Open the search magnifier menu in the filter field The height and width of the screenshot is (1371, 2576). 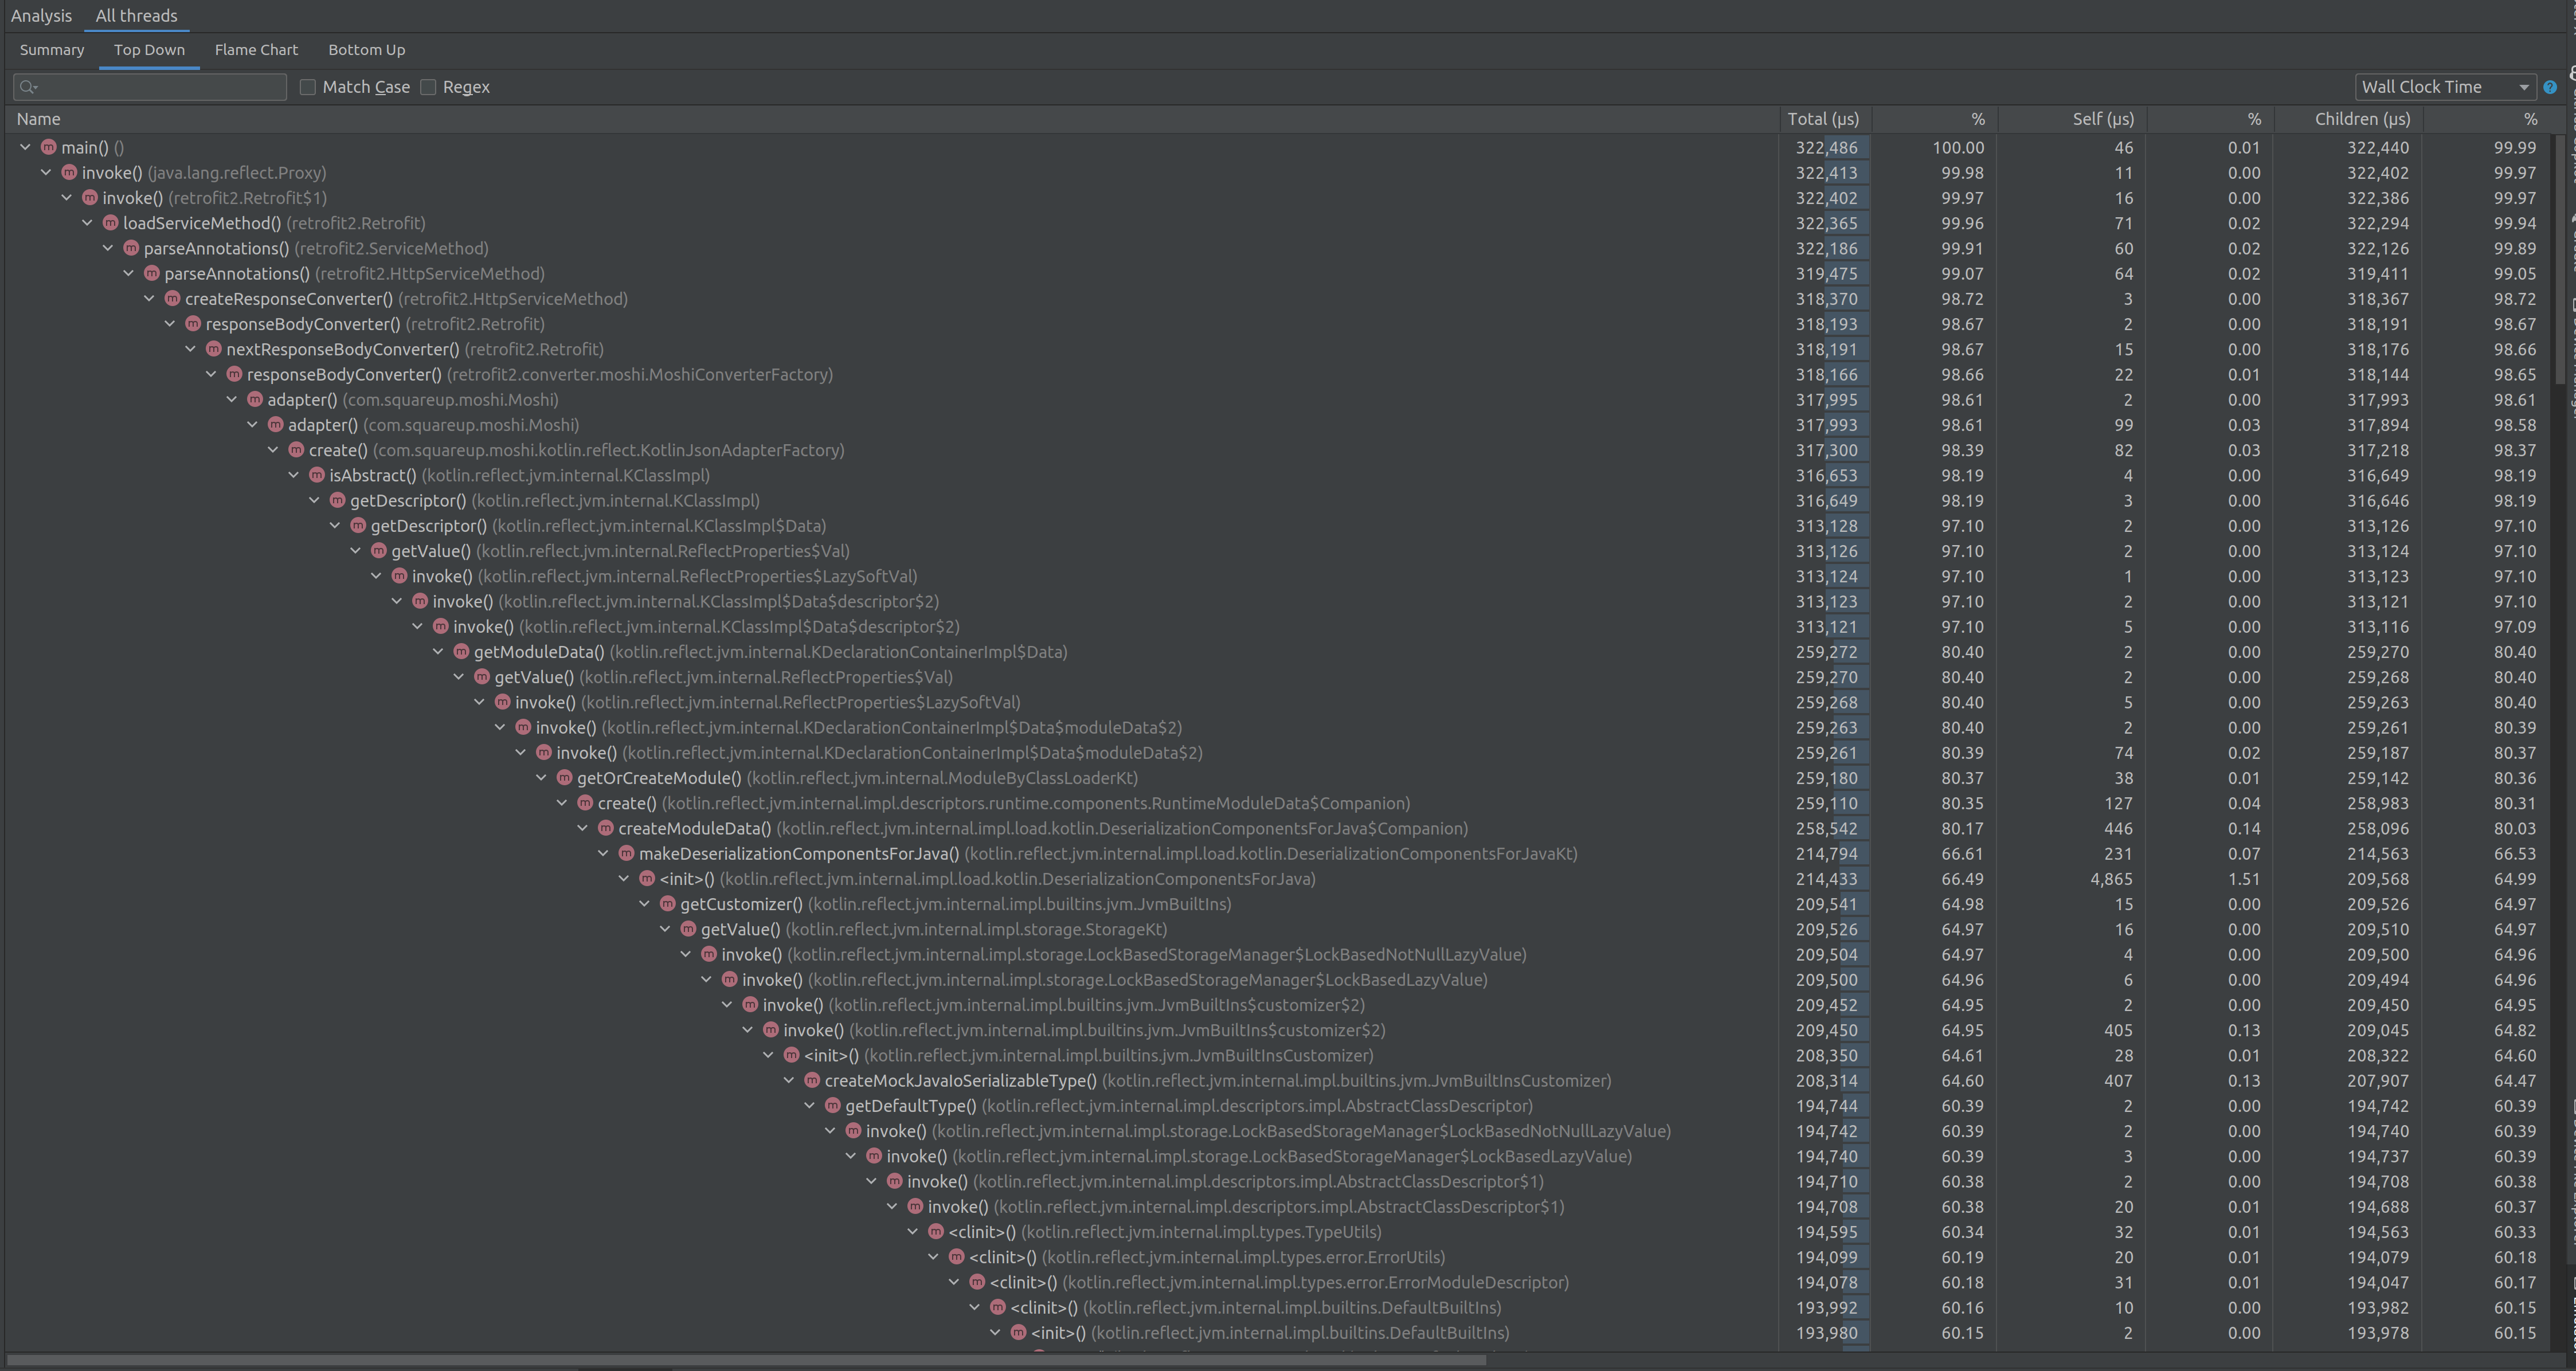[28, 87]
